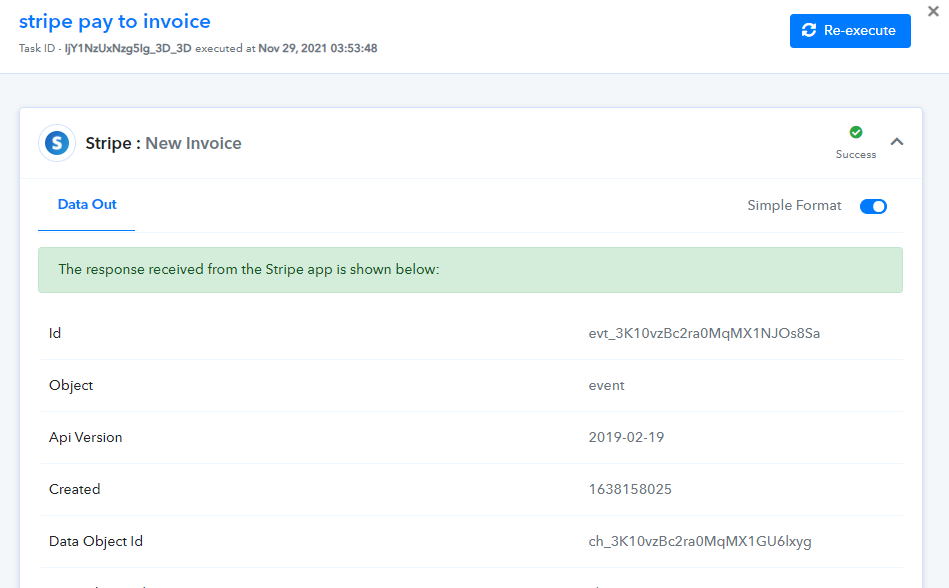The image size is (949, 588).
Task: Click the Stripe app logo icon
Action: (x=57, y=143)
